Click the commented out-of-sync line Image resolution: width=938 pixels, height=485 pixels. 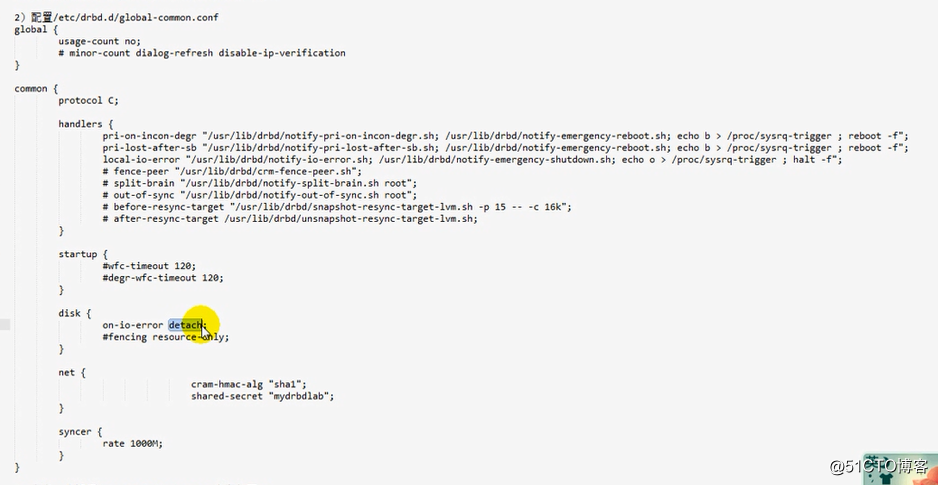click(x=260, y=195)
